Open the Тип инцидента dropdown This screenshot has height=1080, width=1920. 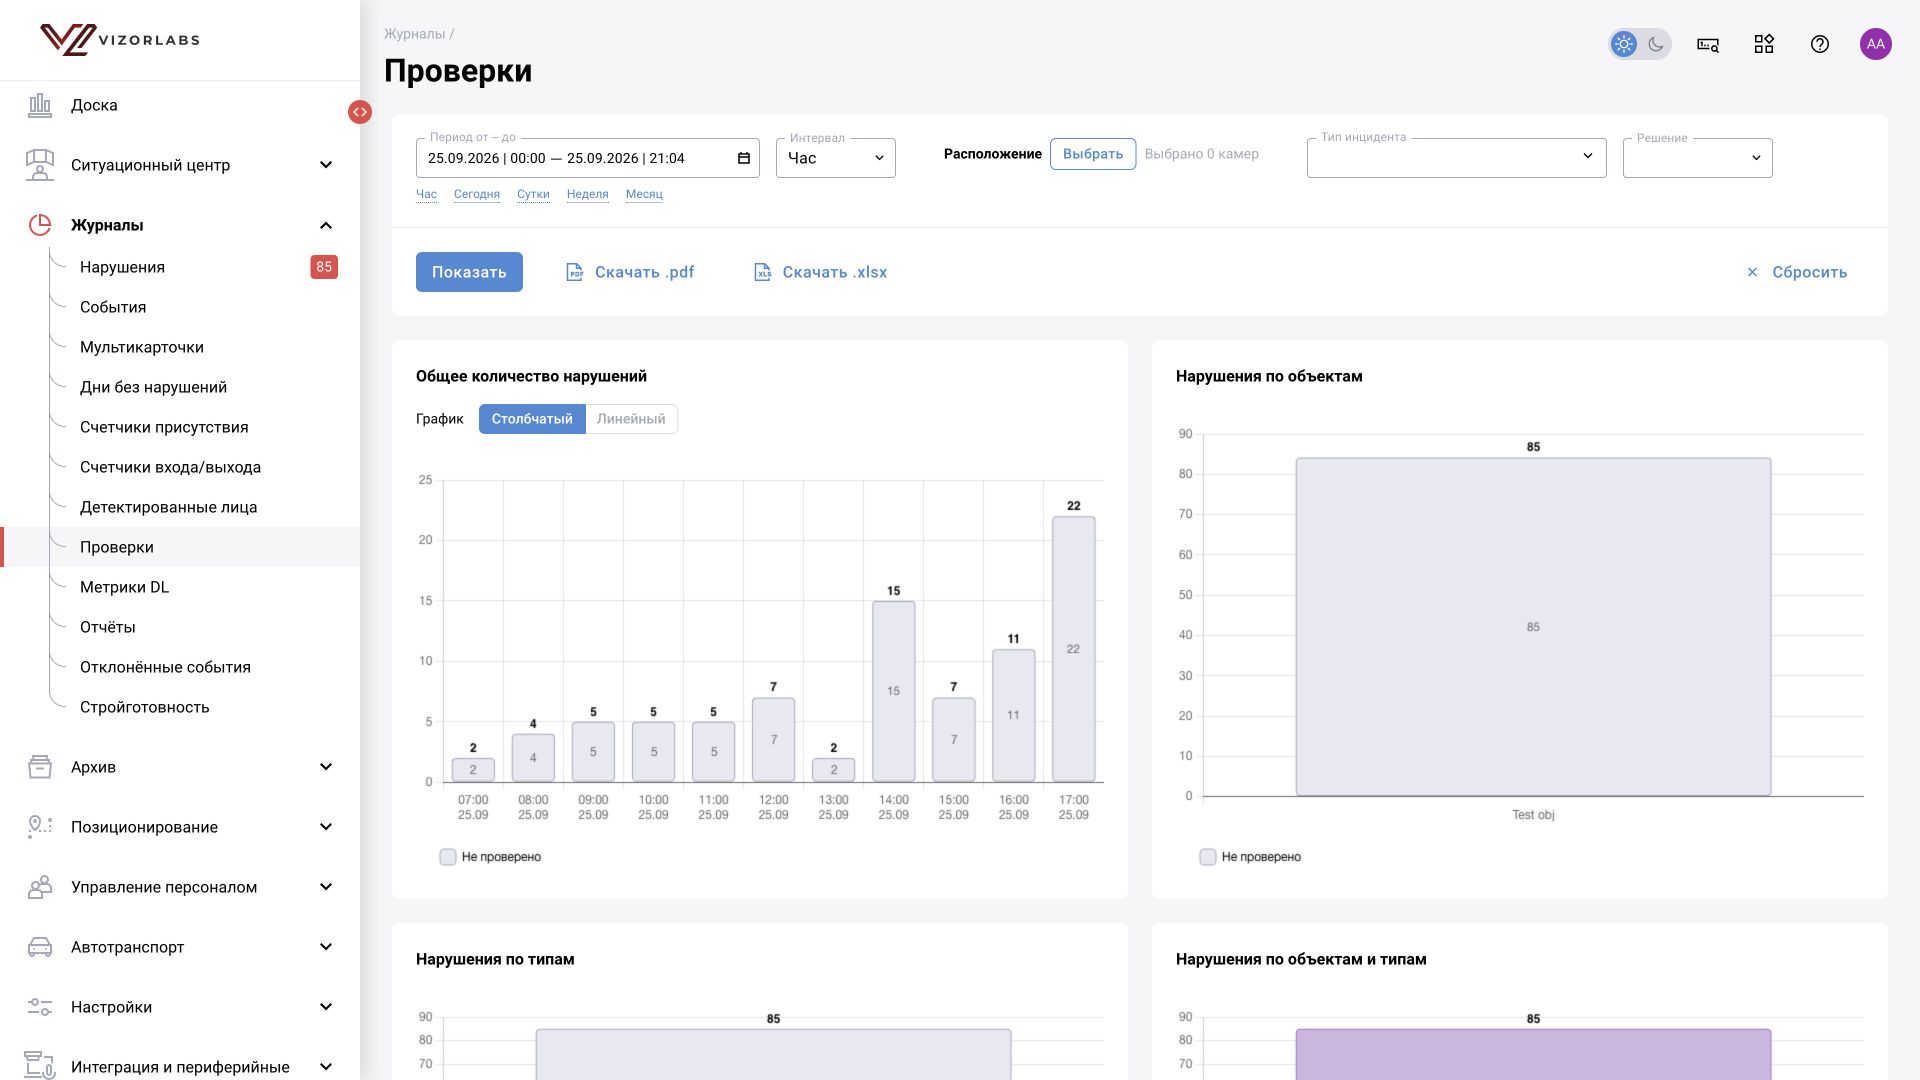(1457, 158)
